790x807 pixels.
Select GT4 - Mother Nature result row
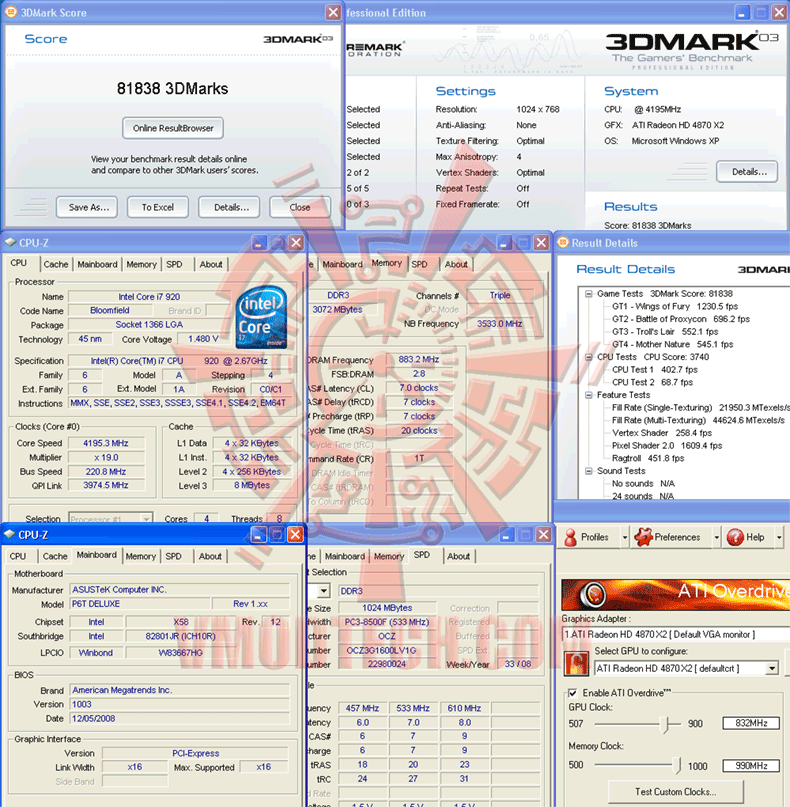(x=672, y=344)
